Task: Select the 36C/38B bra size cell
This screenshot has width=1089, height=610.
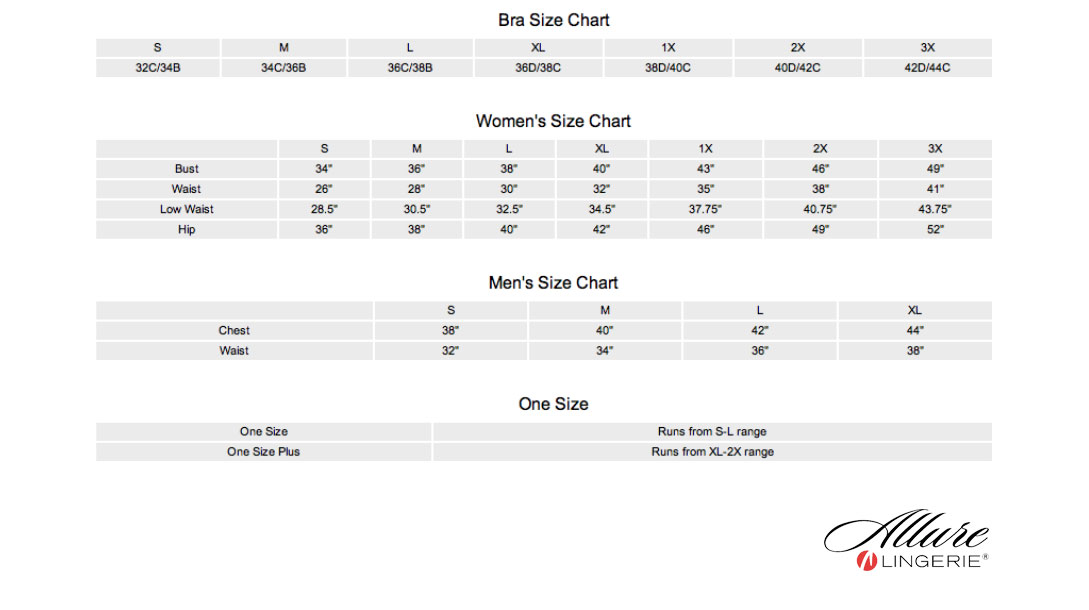Action: coord(410,68)
